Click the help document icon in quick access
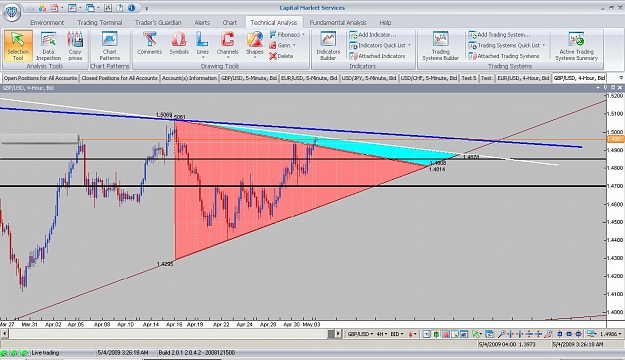The width and height of the screenshot is (625, 360). [120, 8]
